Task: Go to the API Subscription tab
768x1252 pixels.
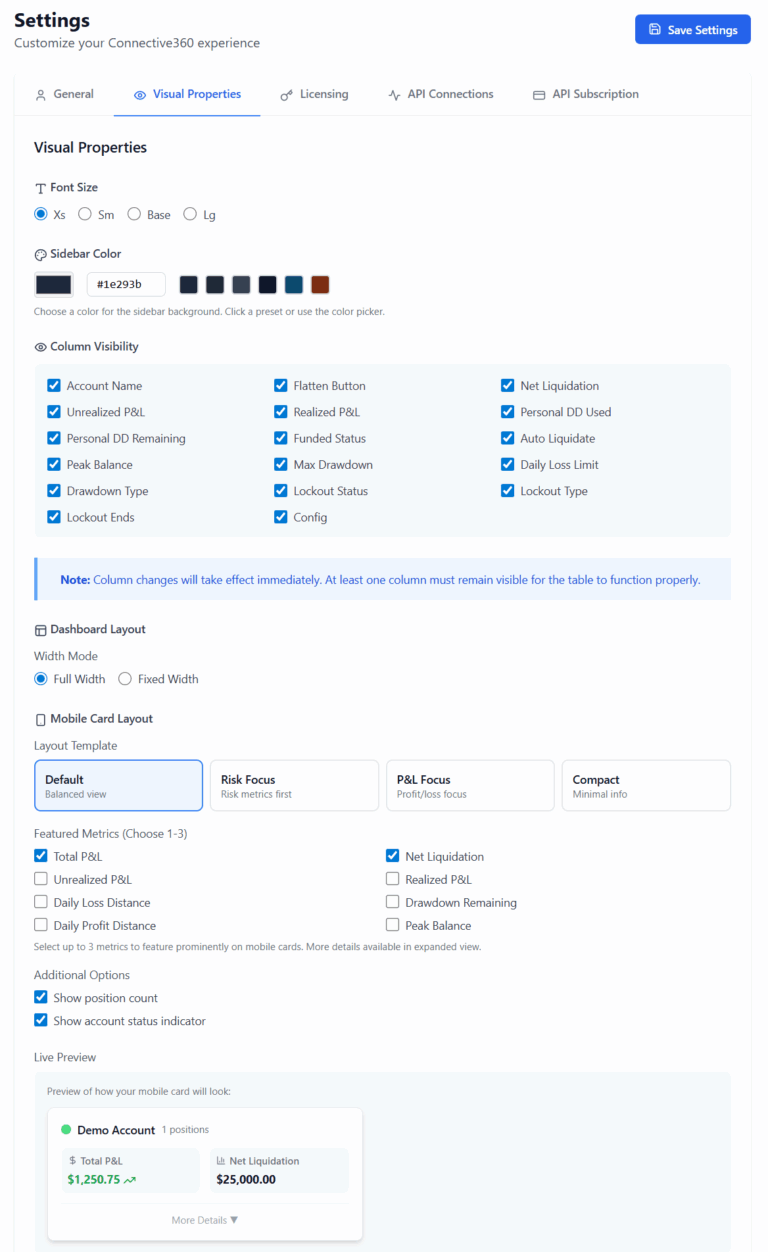Action: 585,94
